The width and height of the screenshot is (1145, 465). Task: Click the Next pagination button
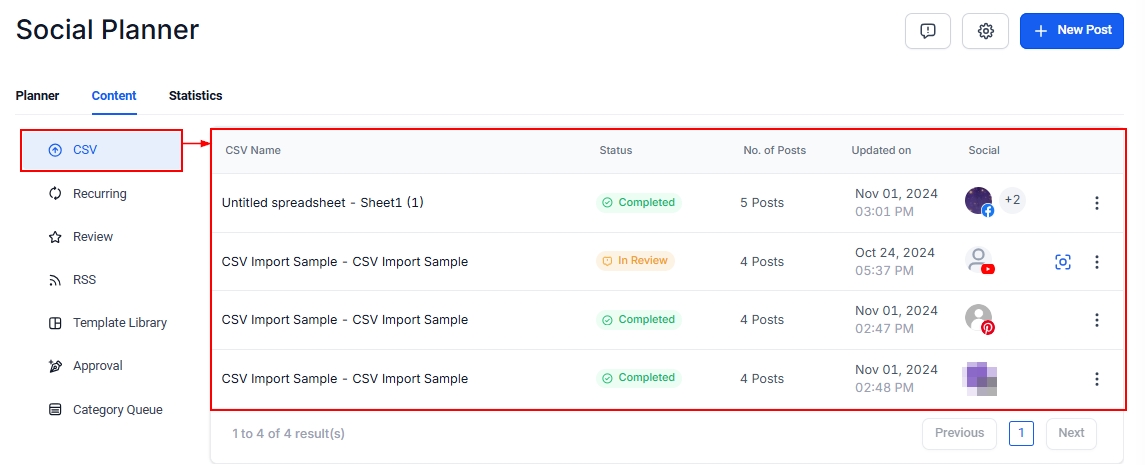(x=1071, y=433)
